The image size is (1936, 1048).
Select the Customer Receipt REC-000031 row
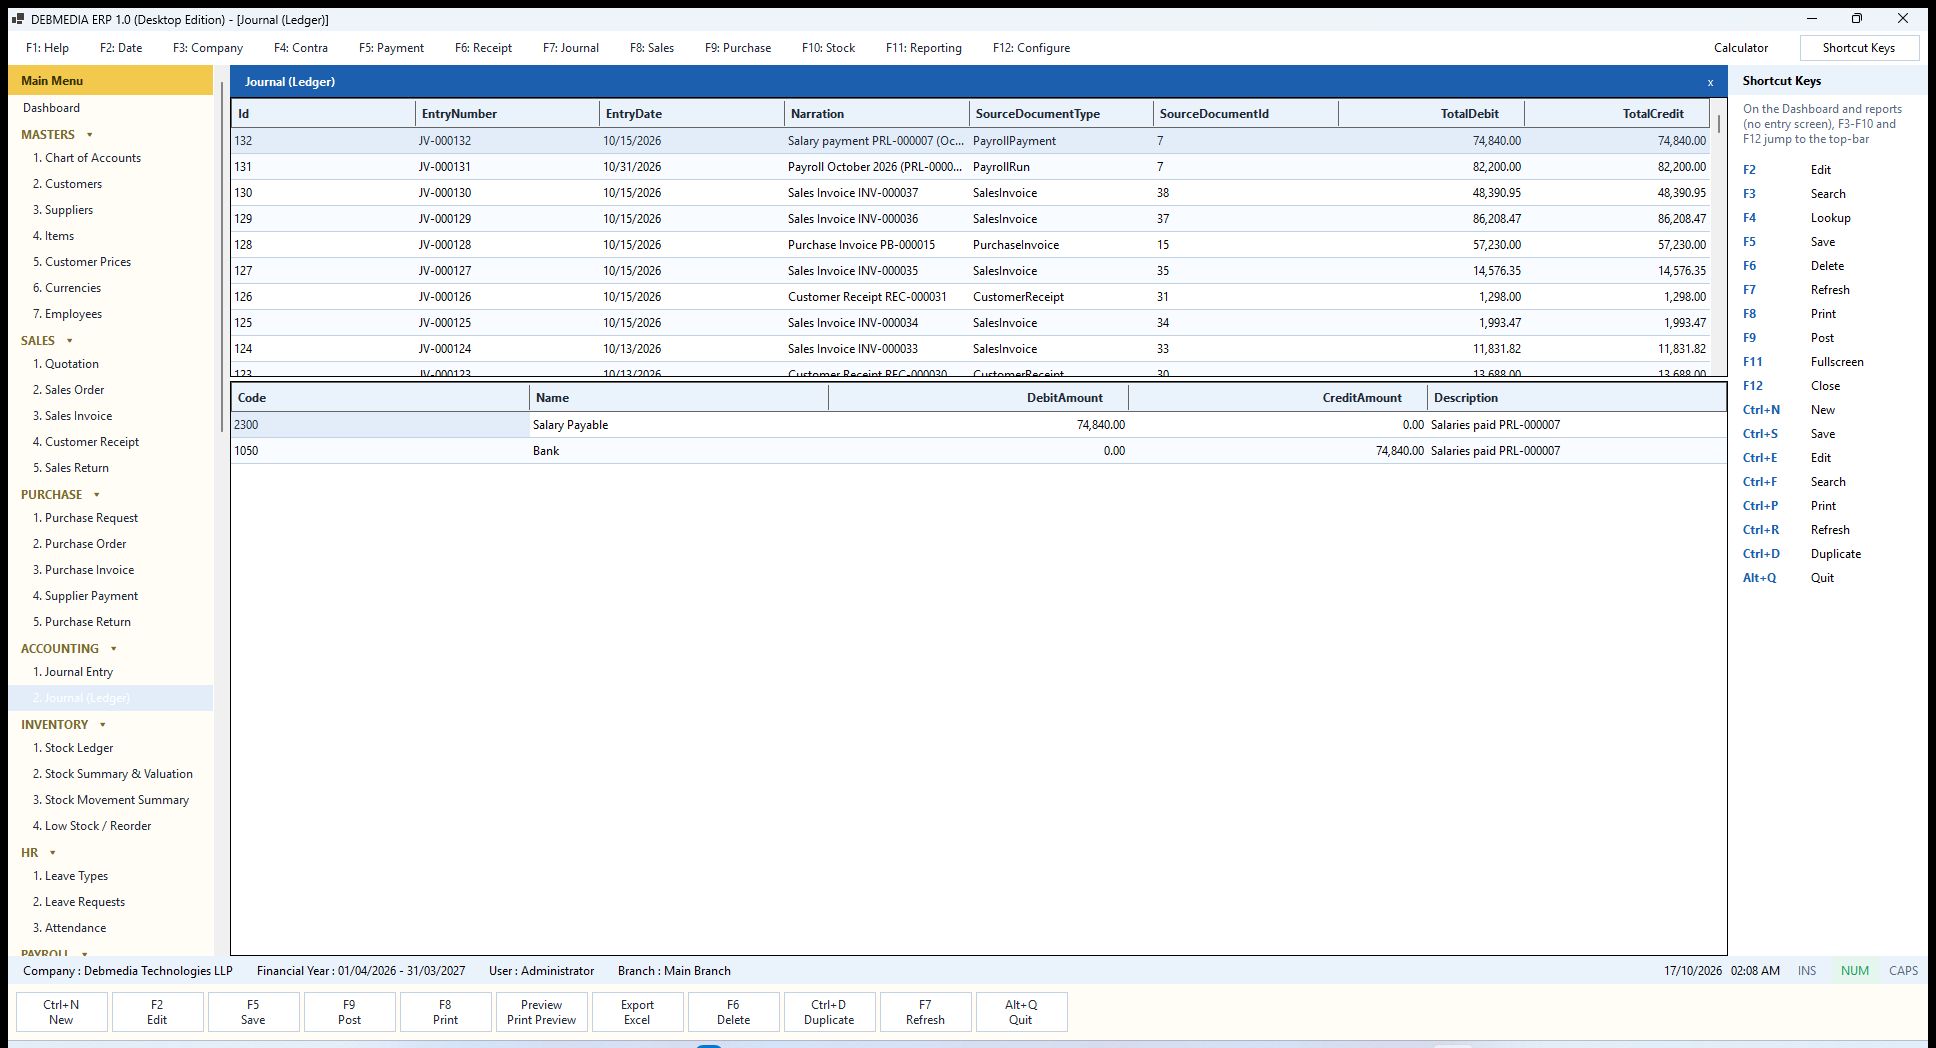[x=970, y=297]
